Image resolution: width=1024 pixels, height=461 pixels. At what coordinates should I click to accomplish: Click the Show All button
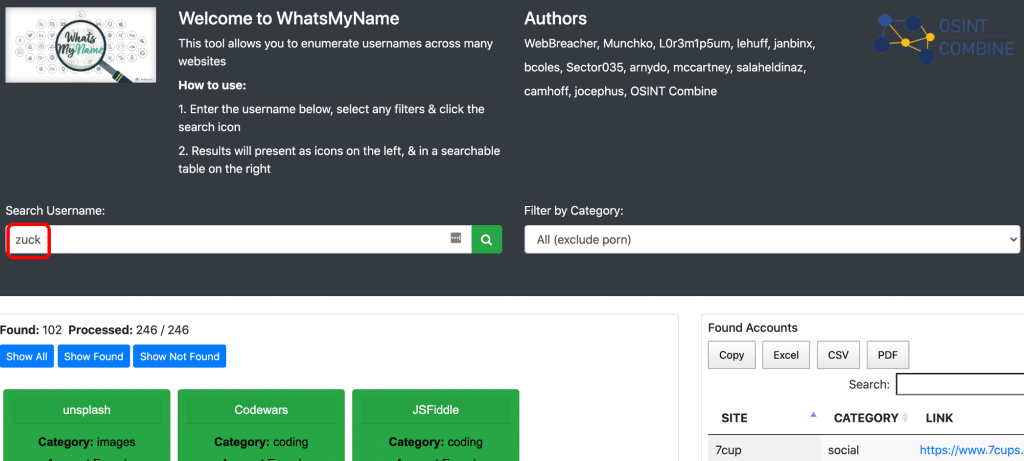coord(27,357)
